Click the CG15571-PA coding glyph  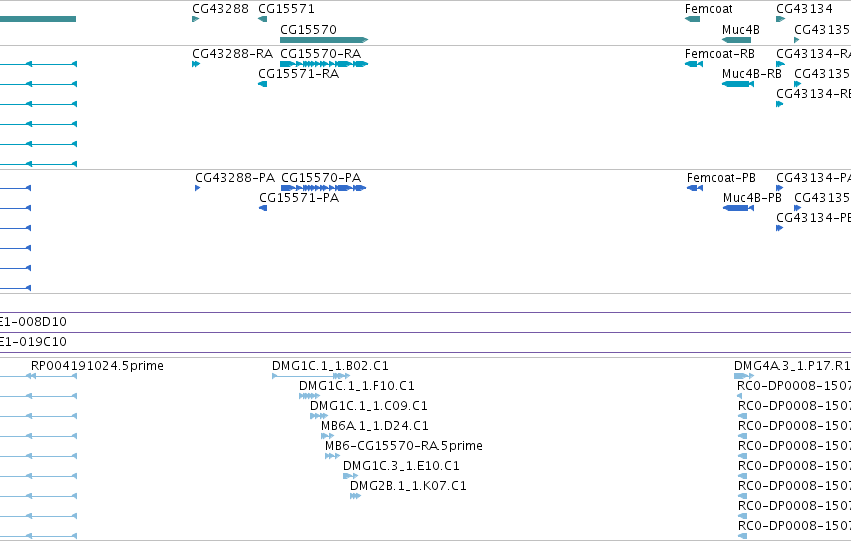[263, 208]
